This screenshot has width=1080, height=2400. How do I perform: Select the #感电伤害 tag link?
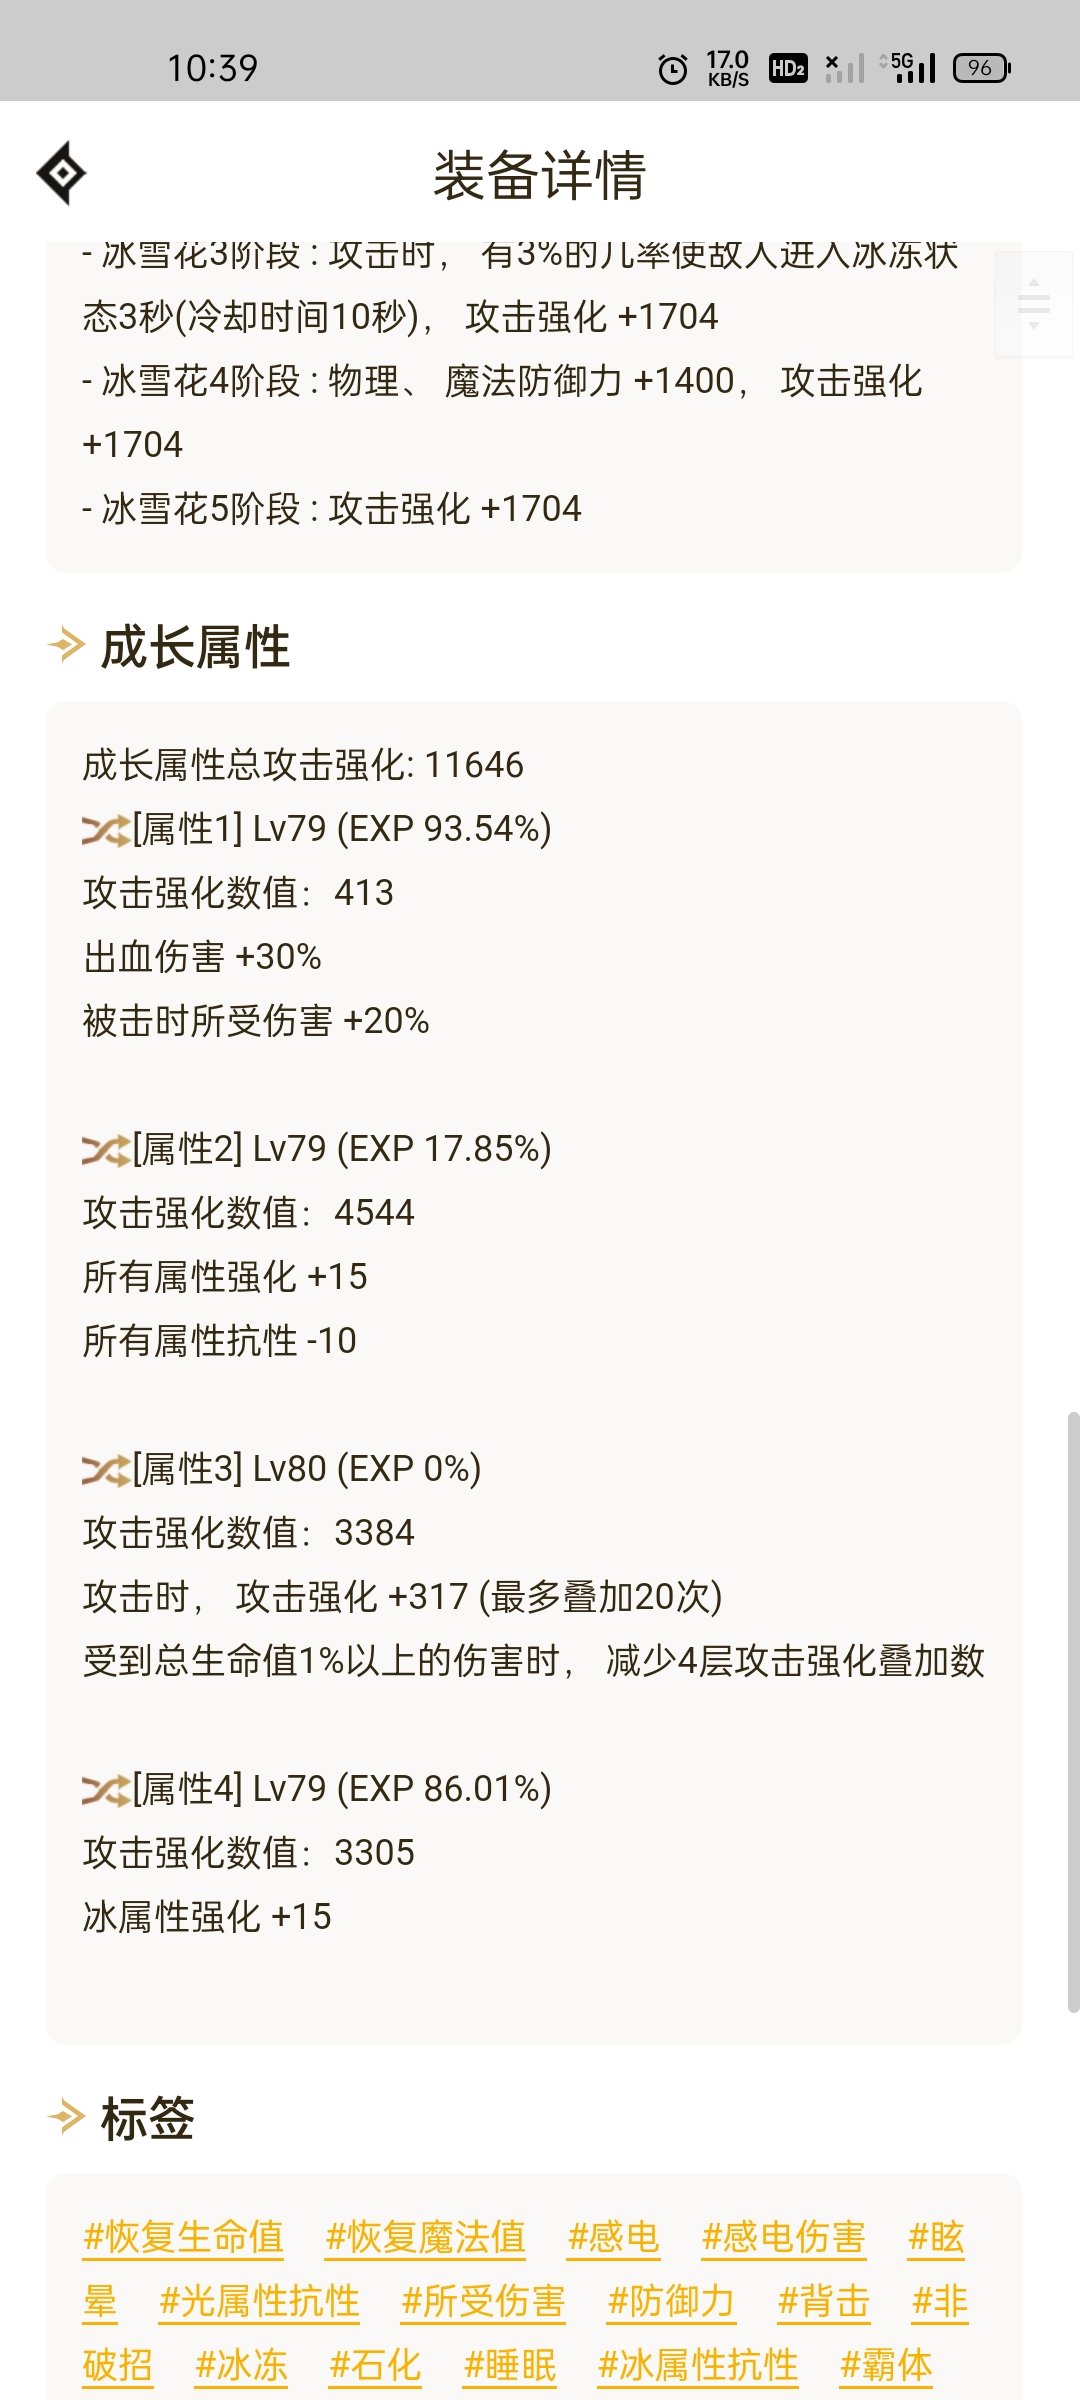[784, 2237]
